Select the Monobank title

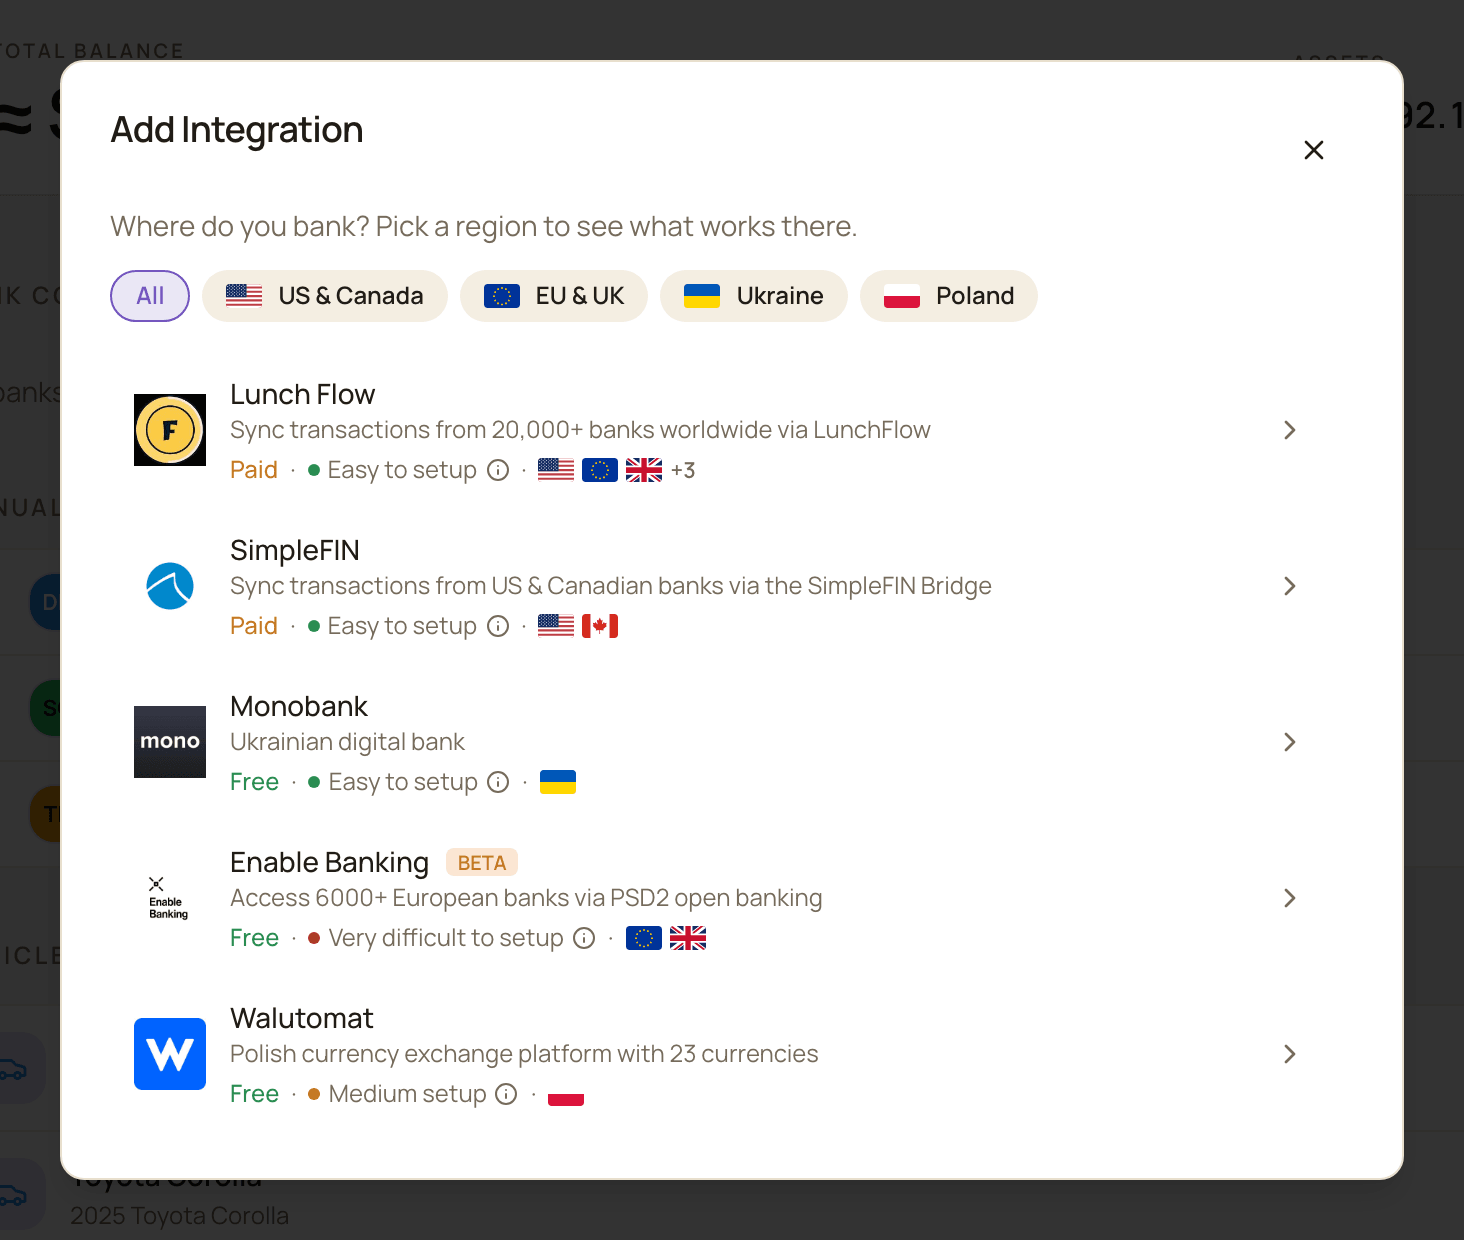[x=299, y=707]
